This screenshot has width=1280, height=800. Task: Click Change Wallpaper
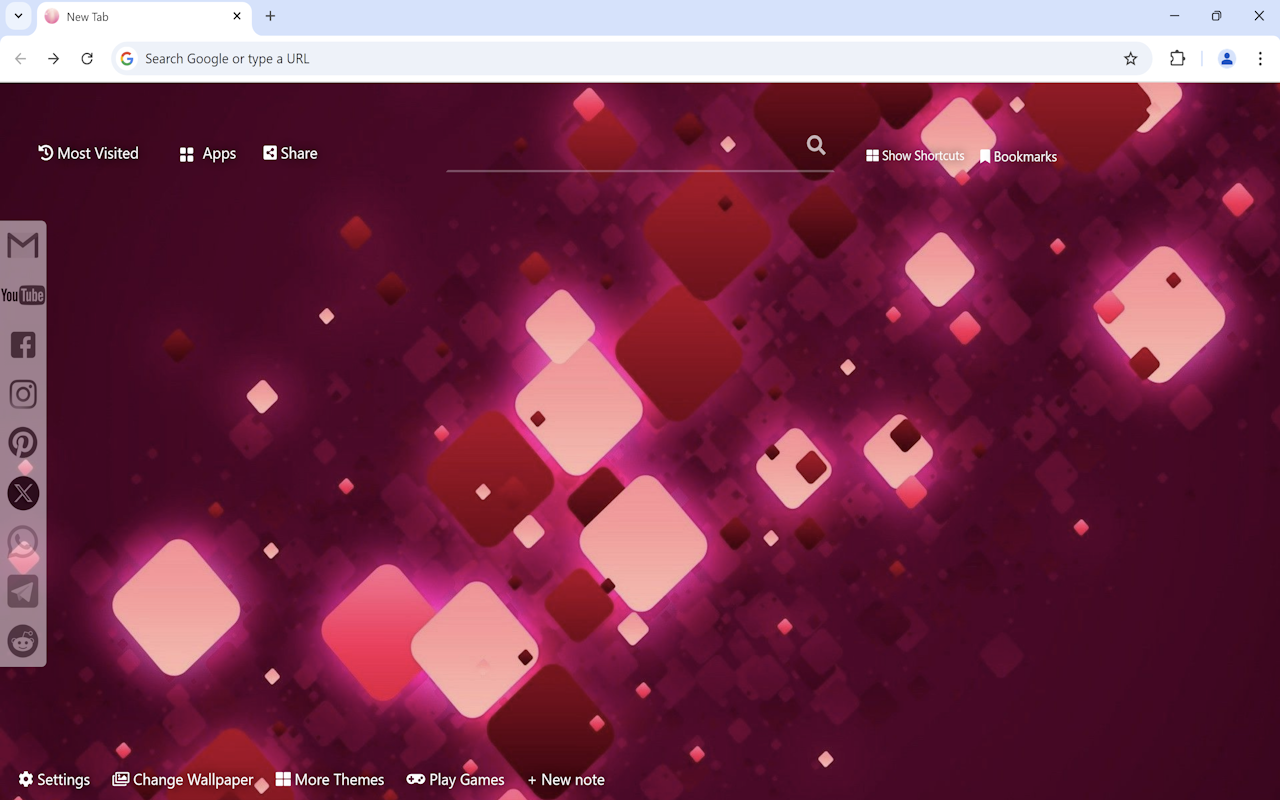coord(182,780)
